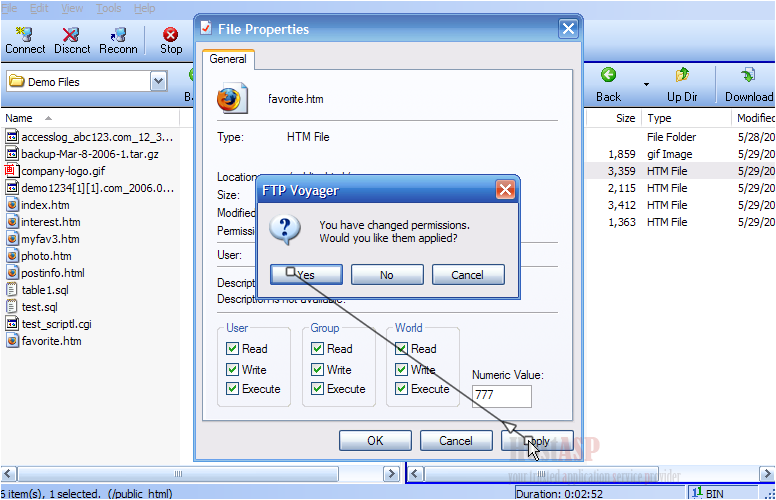
Task: Click the right pane scrollbar right arrow
Action: [767, 474]
